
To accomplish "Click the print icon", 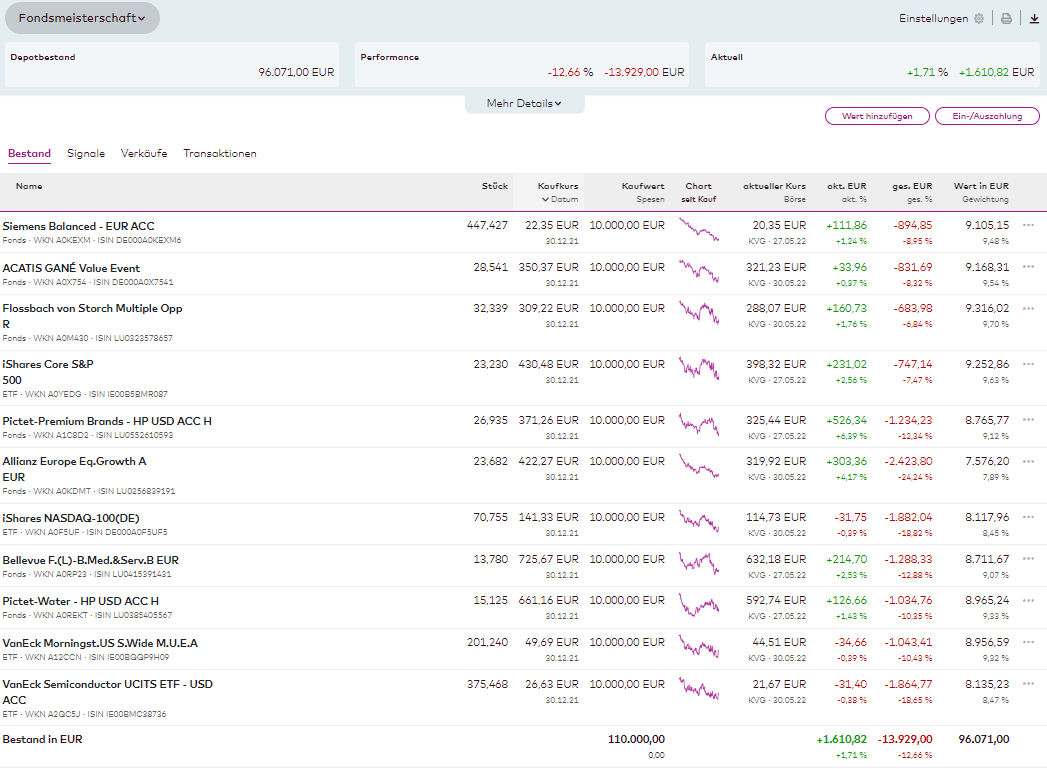I will pos(1006,18).
